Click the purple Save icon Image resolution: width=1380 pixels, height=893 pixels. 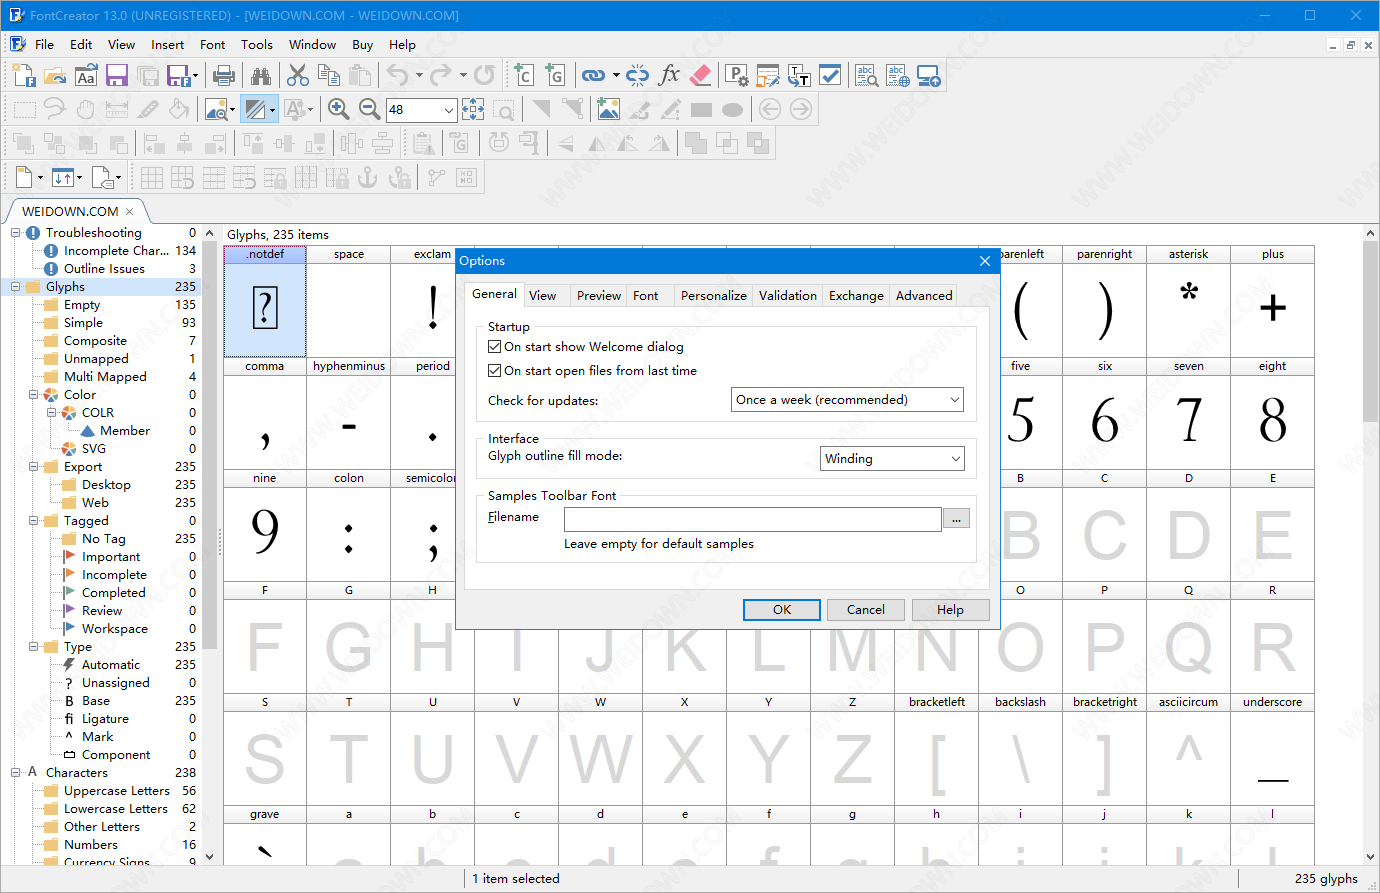[117, 75]
